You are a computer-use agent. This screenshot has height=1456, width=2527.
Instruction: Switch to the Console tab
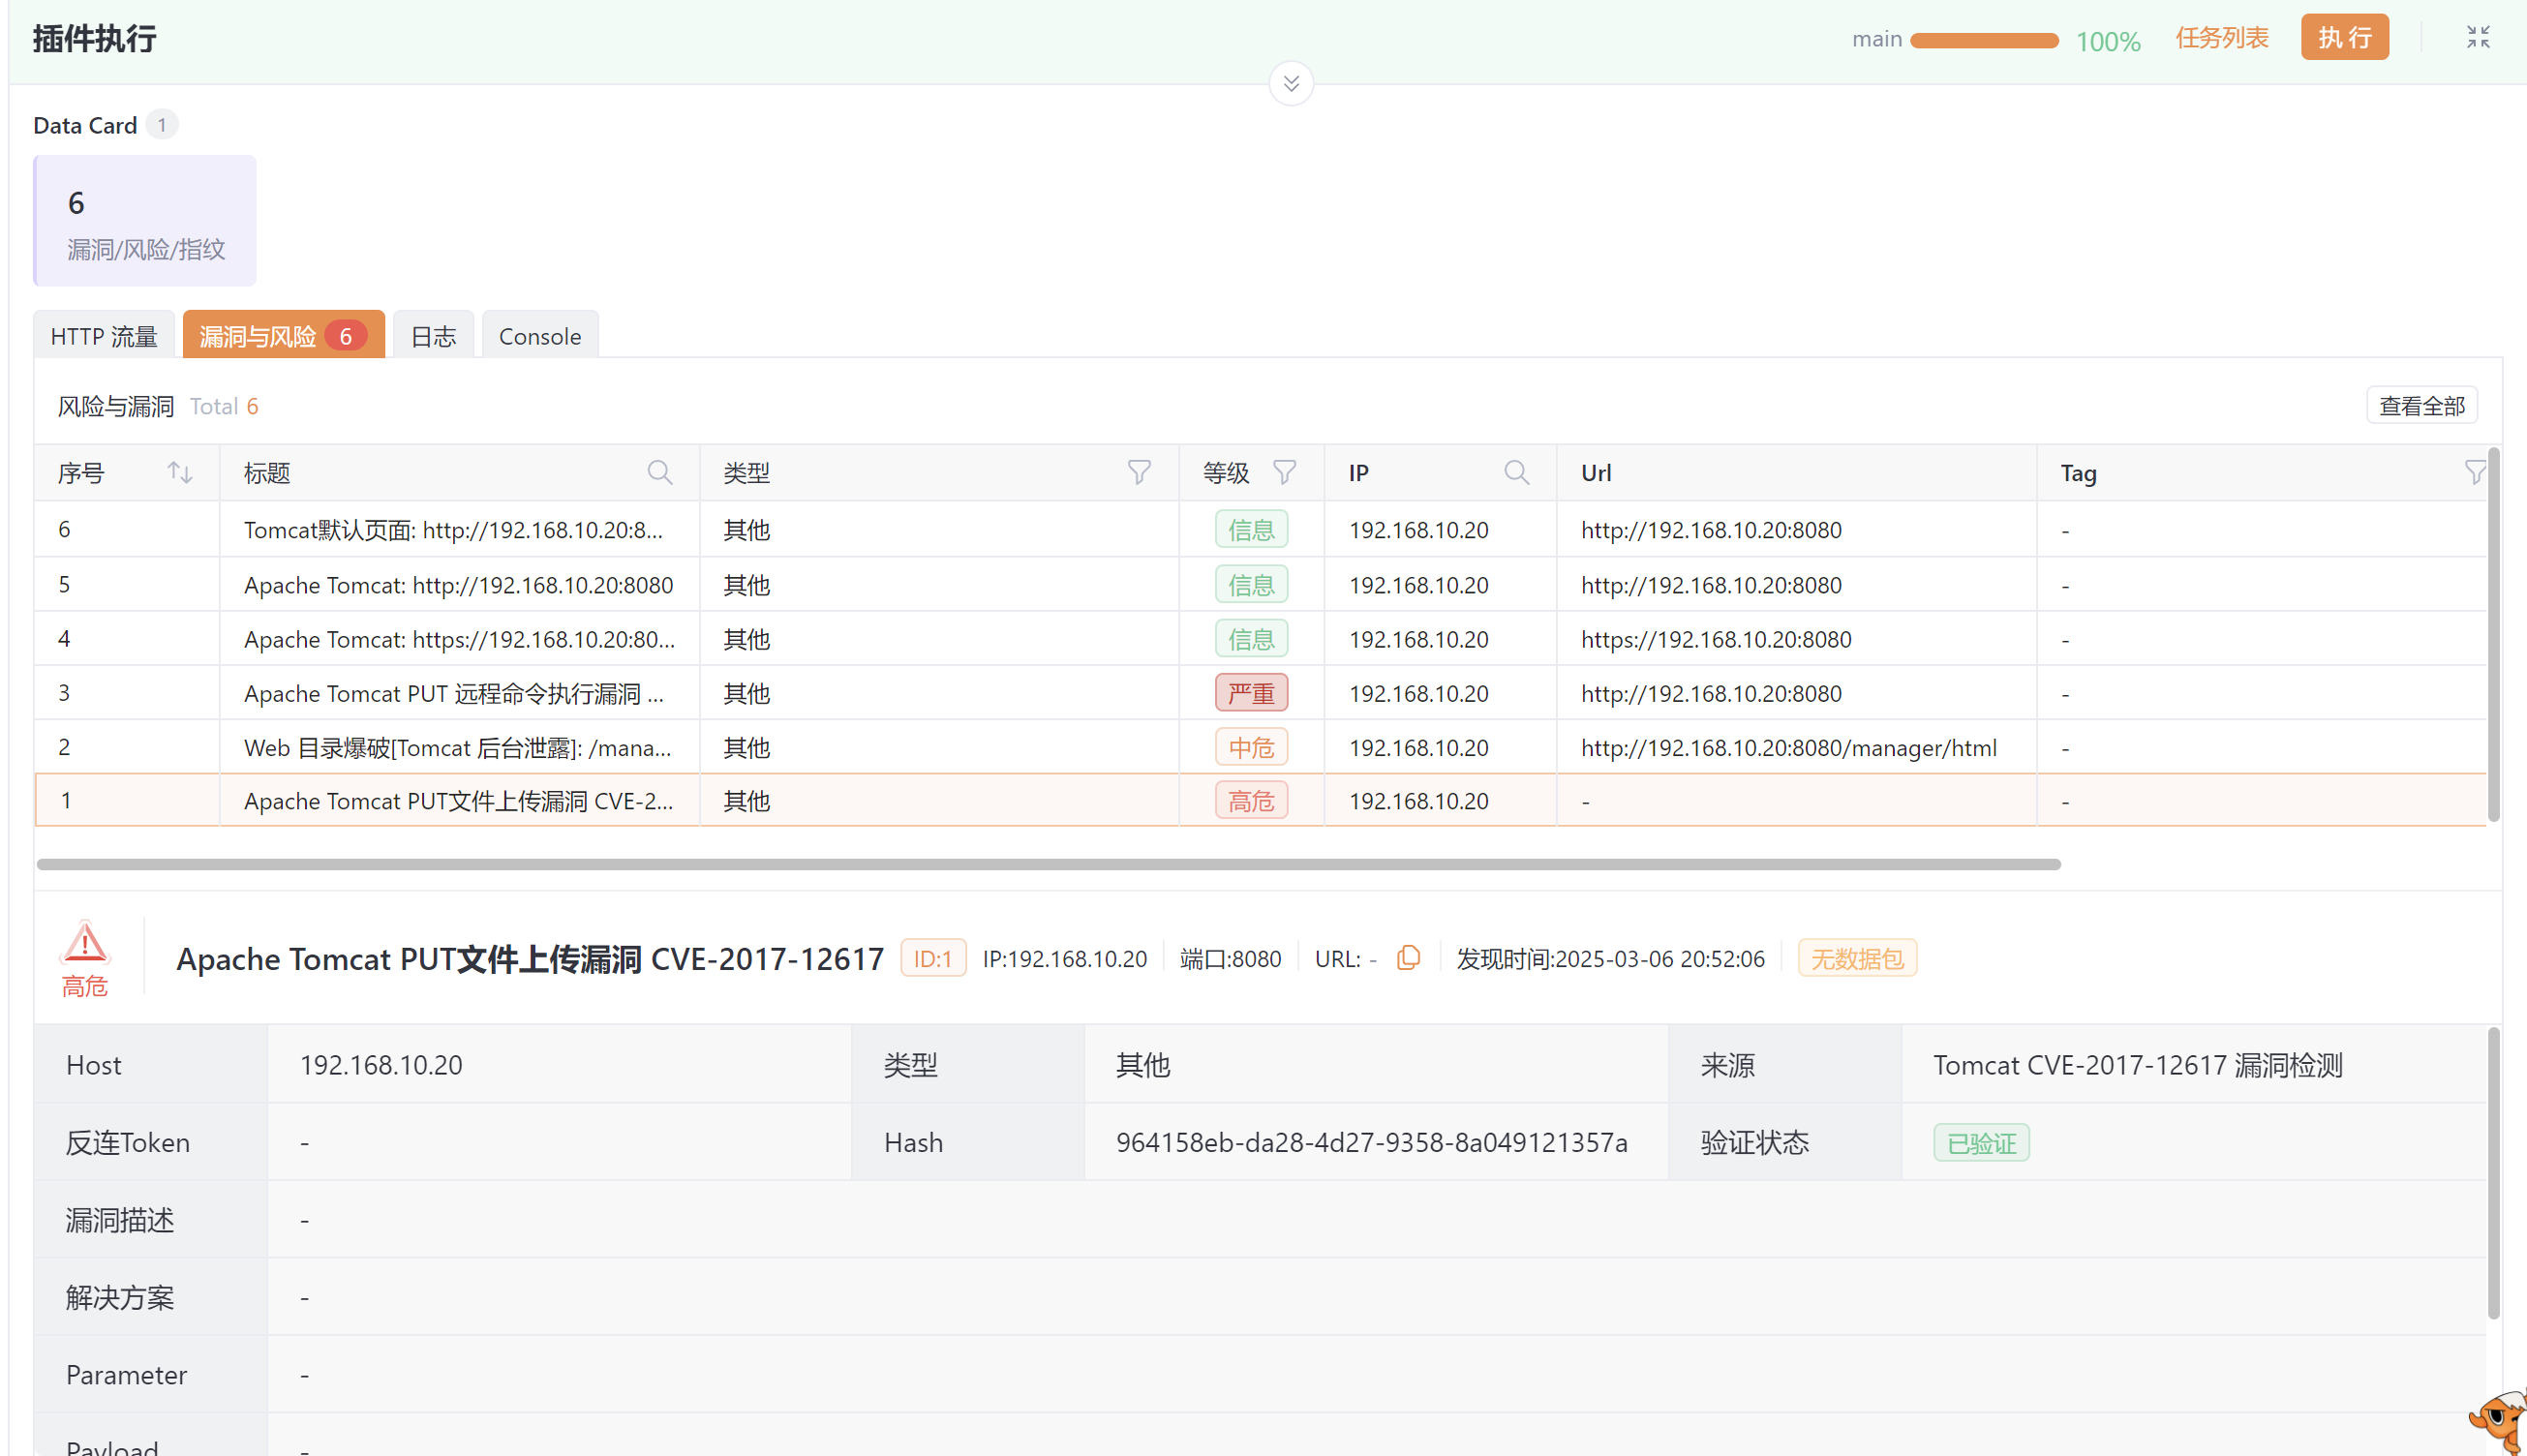pos(539,336)
